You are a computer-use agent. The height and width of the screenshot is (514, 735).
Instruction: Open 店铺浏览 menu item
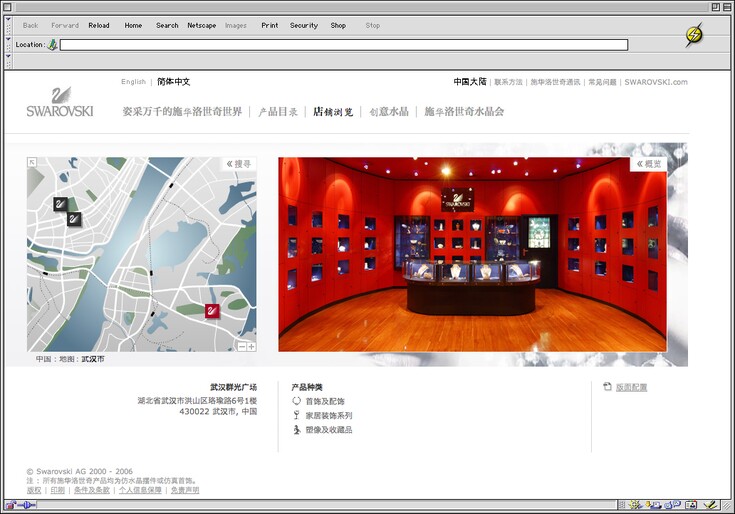[x=333, y=112]
